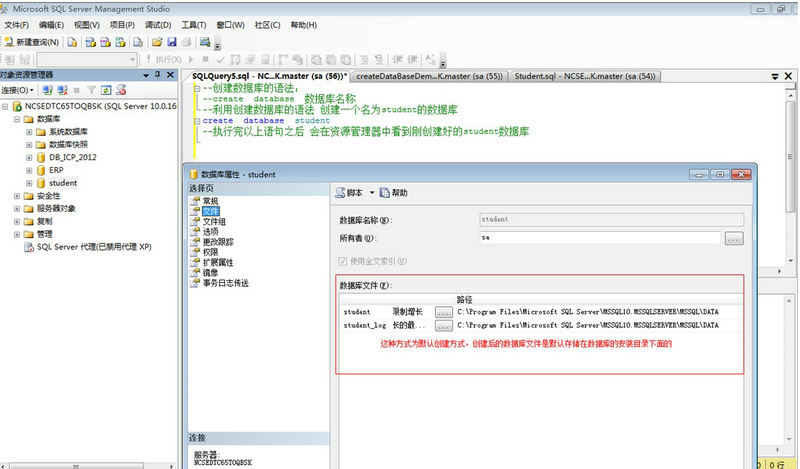Click the New Query (新建查询) button
This screenshot has width=800, height=469.
[x=32, y=42]
